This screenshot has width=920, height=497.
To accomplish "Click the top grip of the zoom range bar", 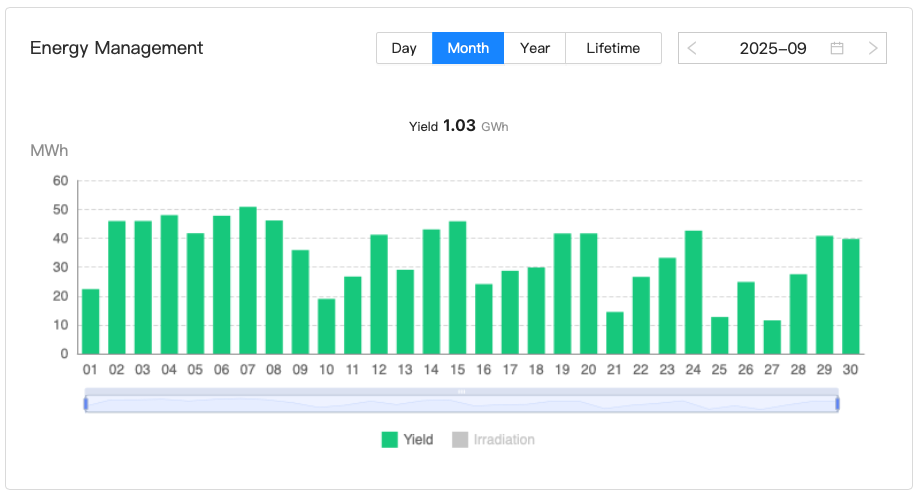I will coord(462,391).
